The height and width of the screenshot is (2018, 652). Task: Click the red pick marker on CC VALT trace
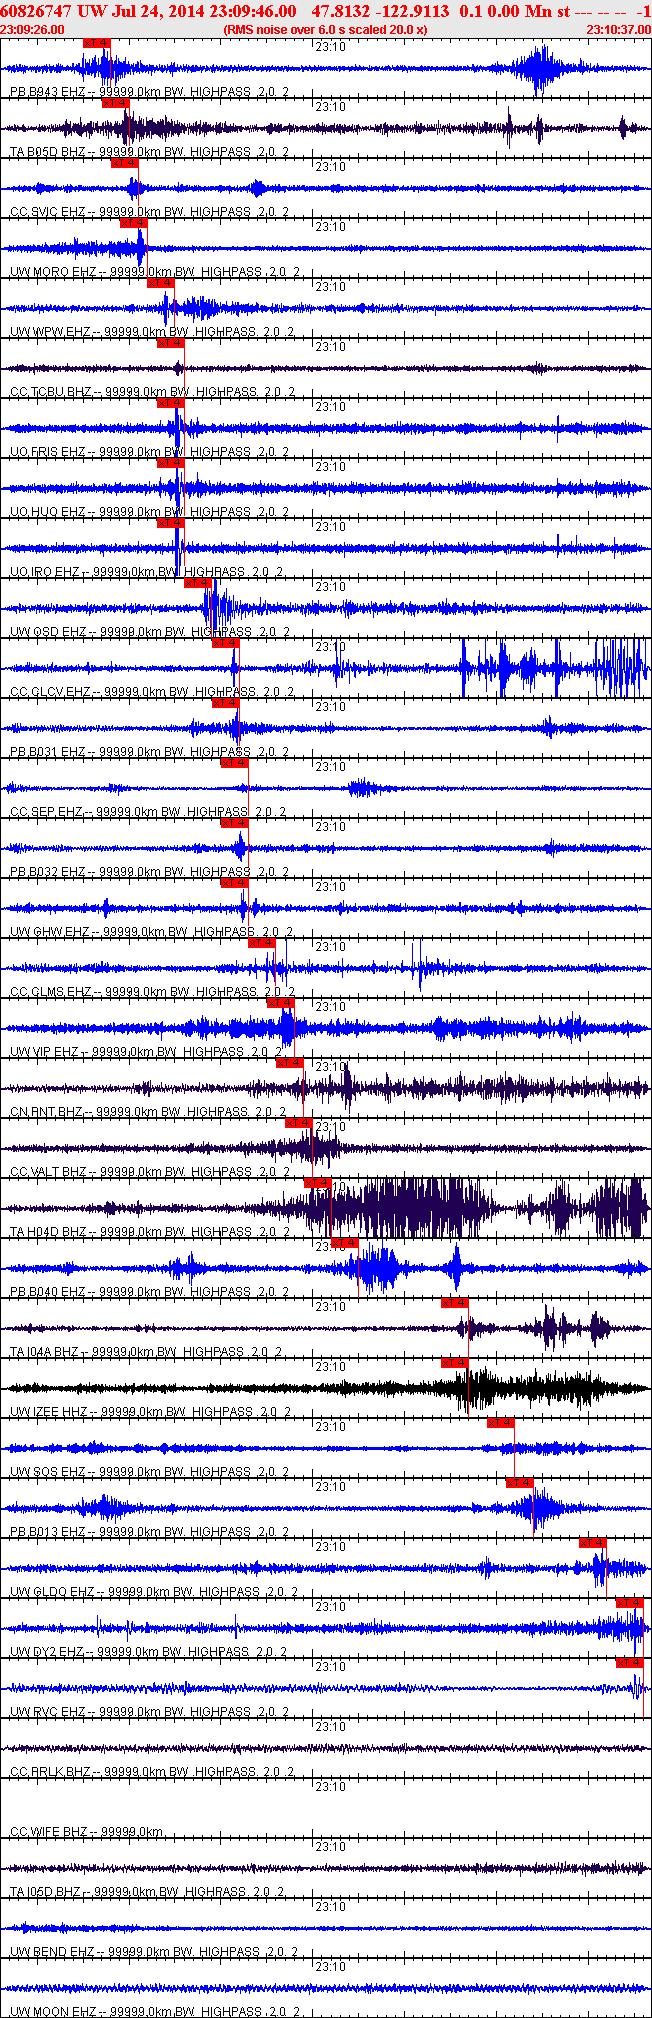pos(300,1123)
